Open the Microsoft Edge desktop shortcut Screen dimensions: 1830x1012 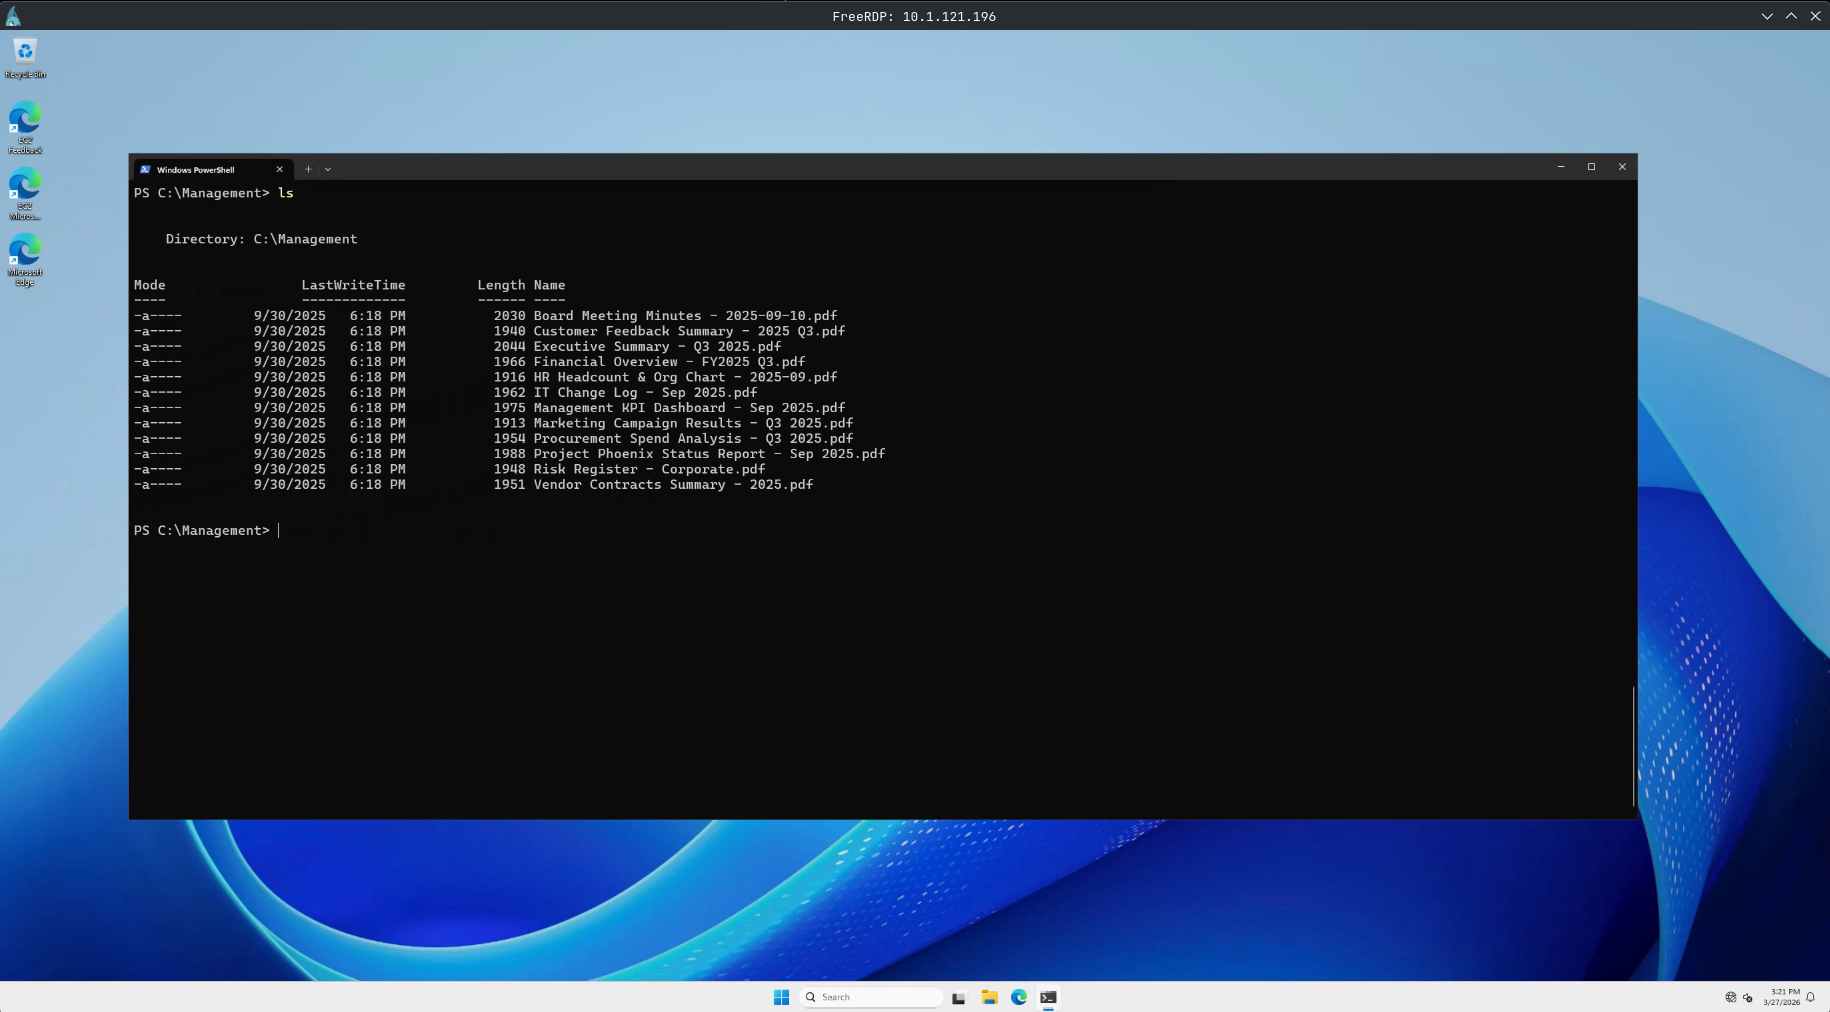click(25, 258)
